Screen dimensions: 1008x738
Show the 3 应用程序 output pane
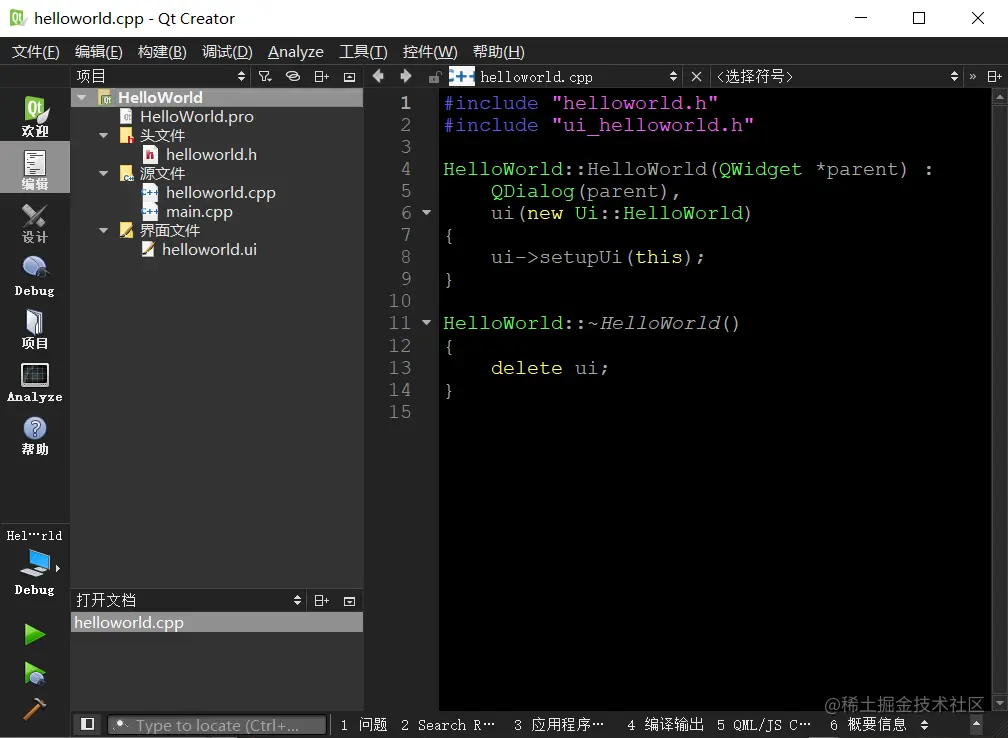pyautogui.click(x=559, y=725)
